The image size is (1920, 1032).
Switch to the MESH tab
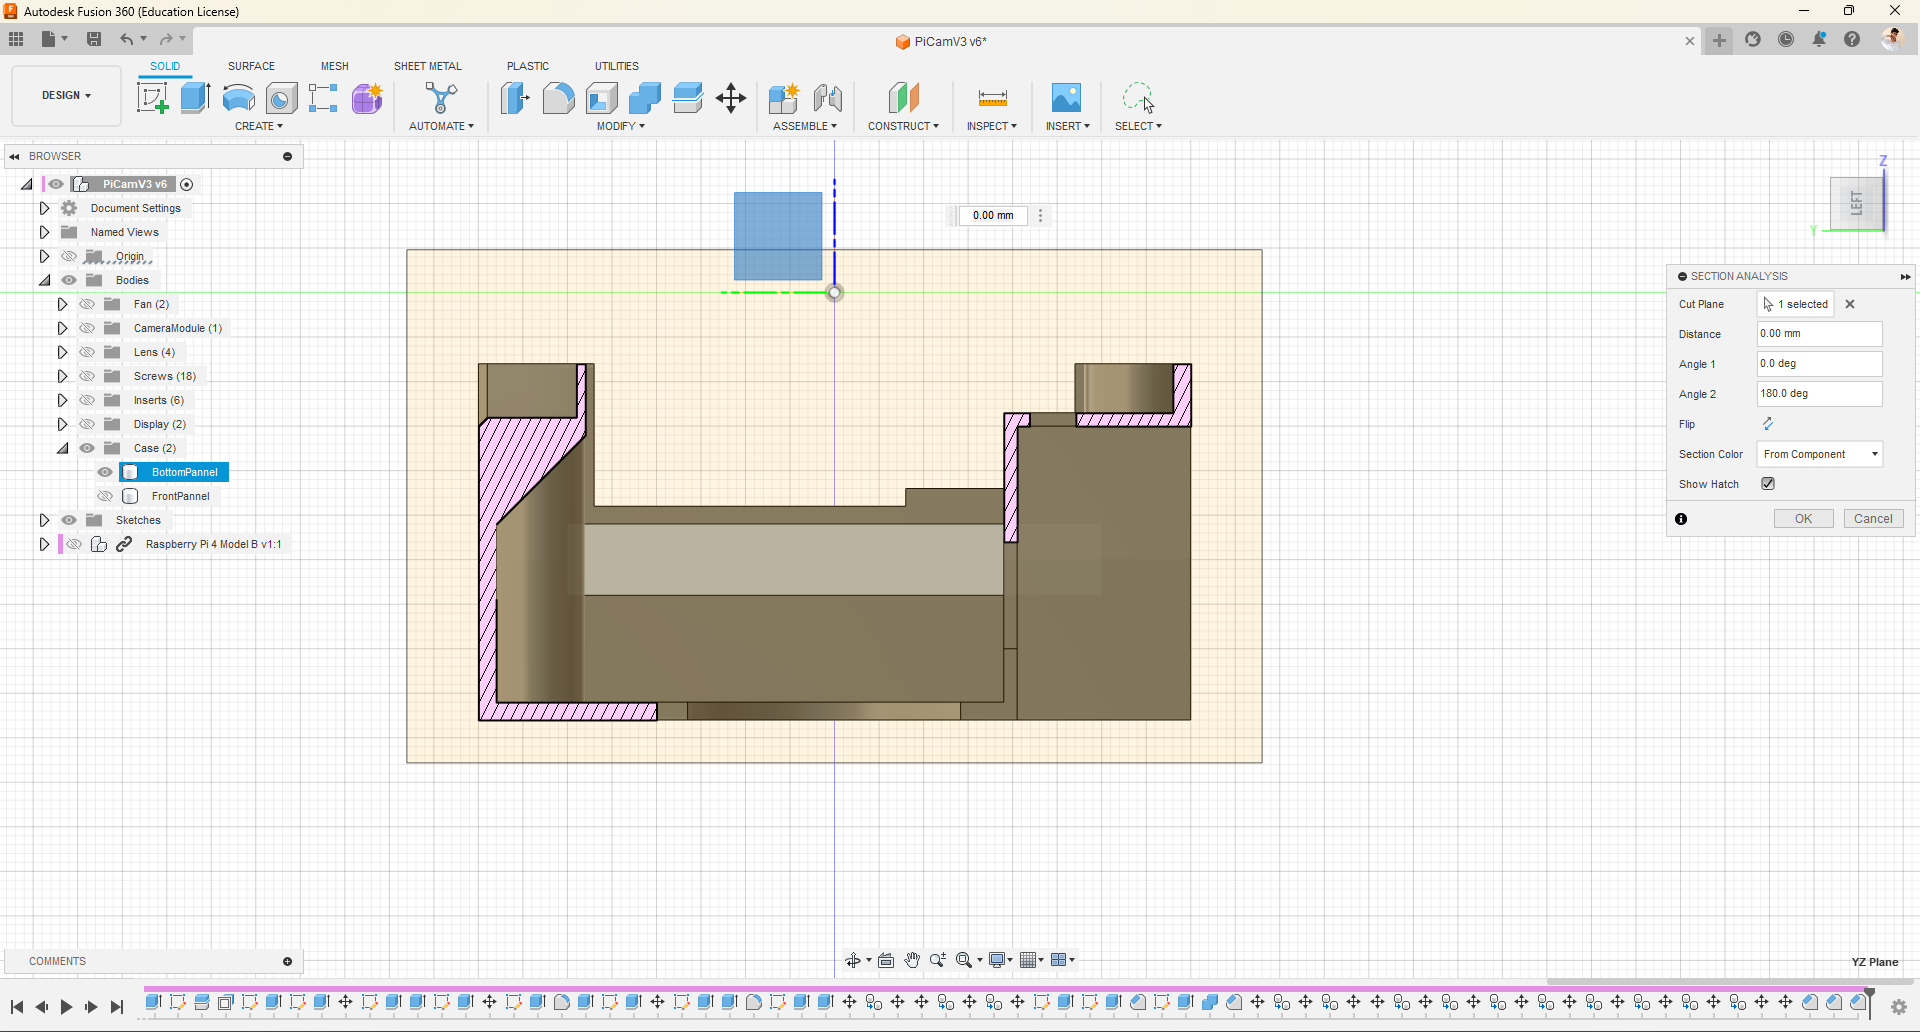(335, 66)
